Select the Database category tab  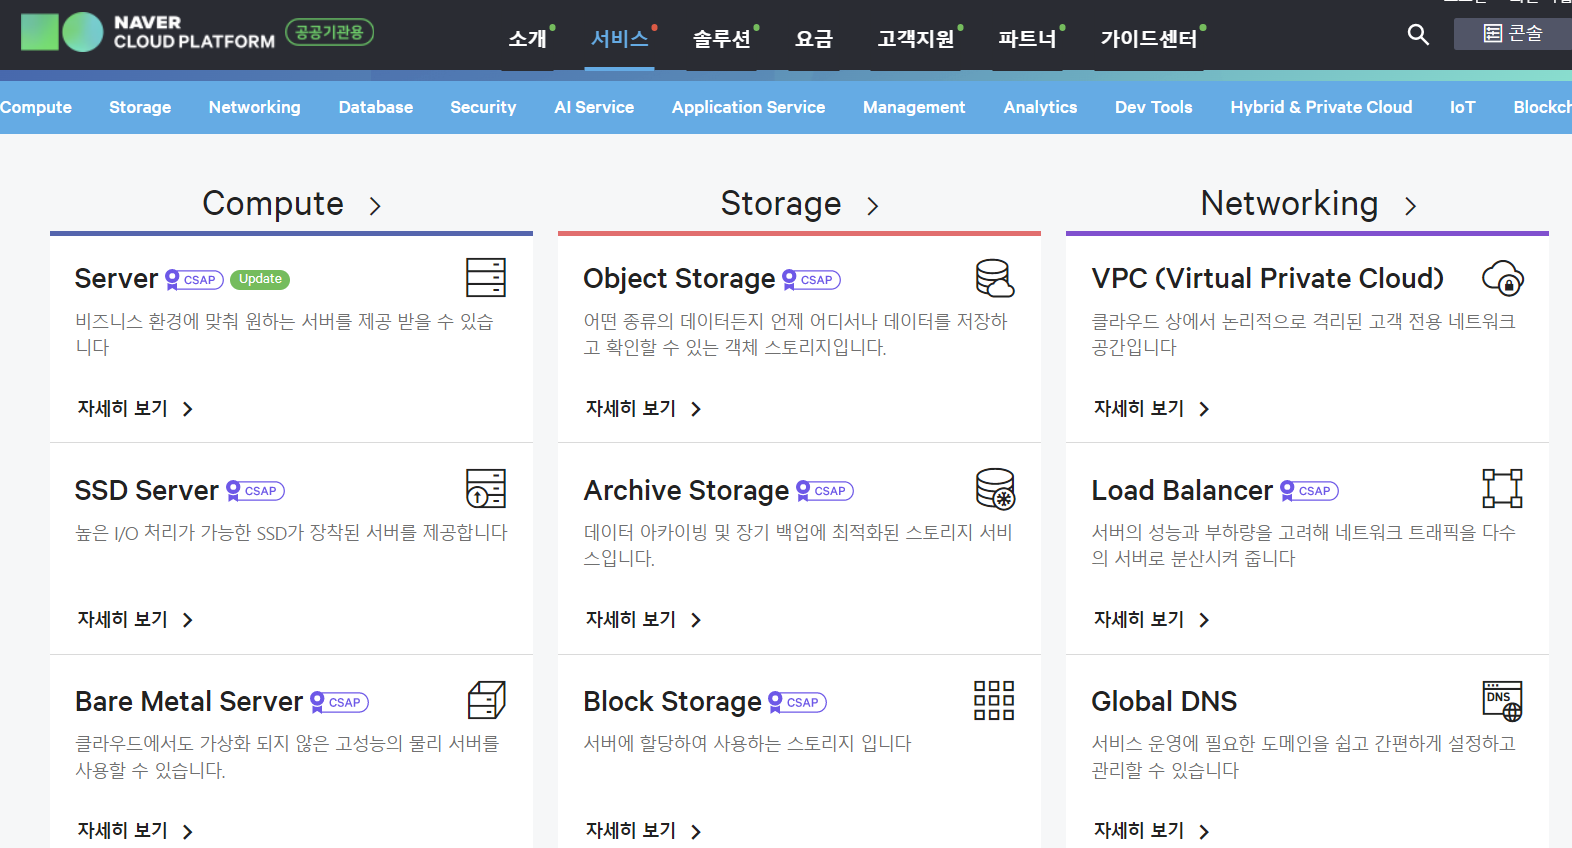(x=375, y=107)
